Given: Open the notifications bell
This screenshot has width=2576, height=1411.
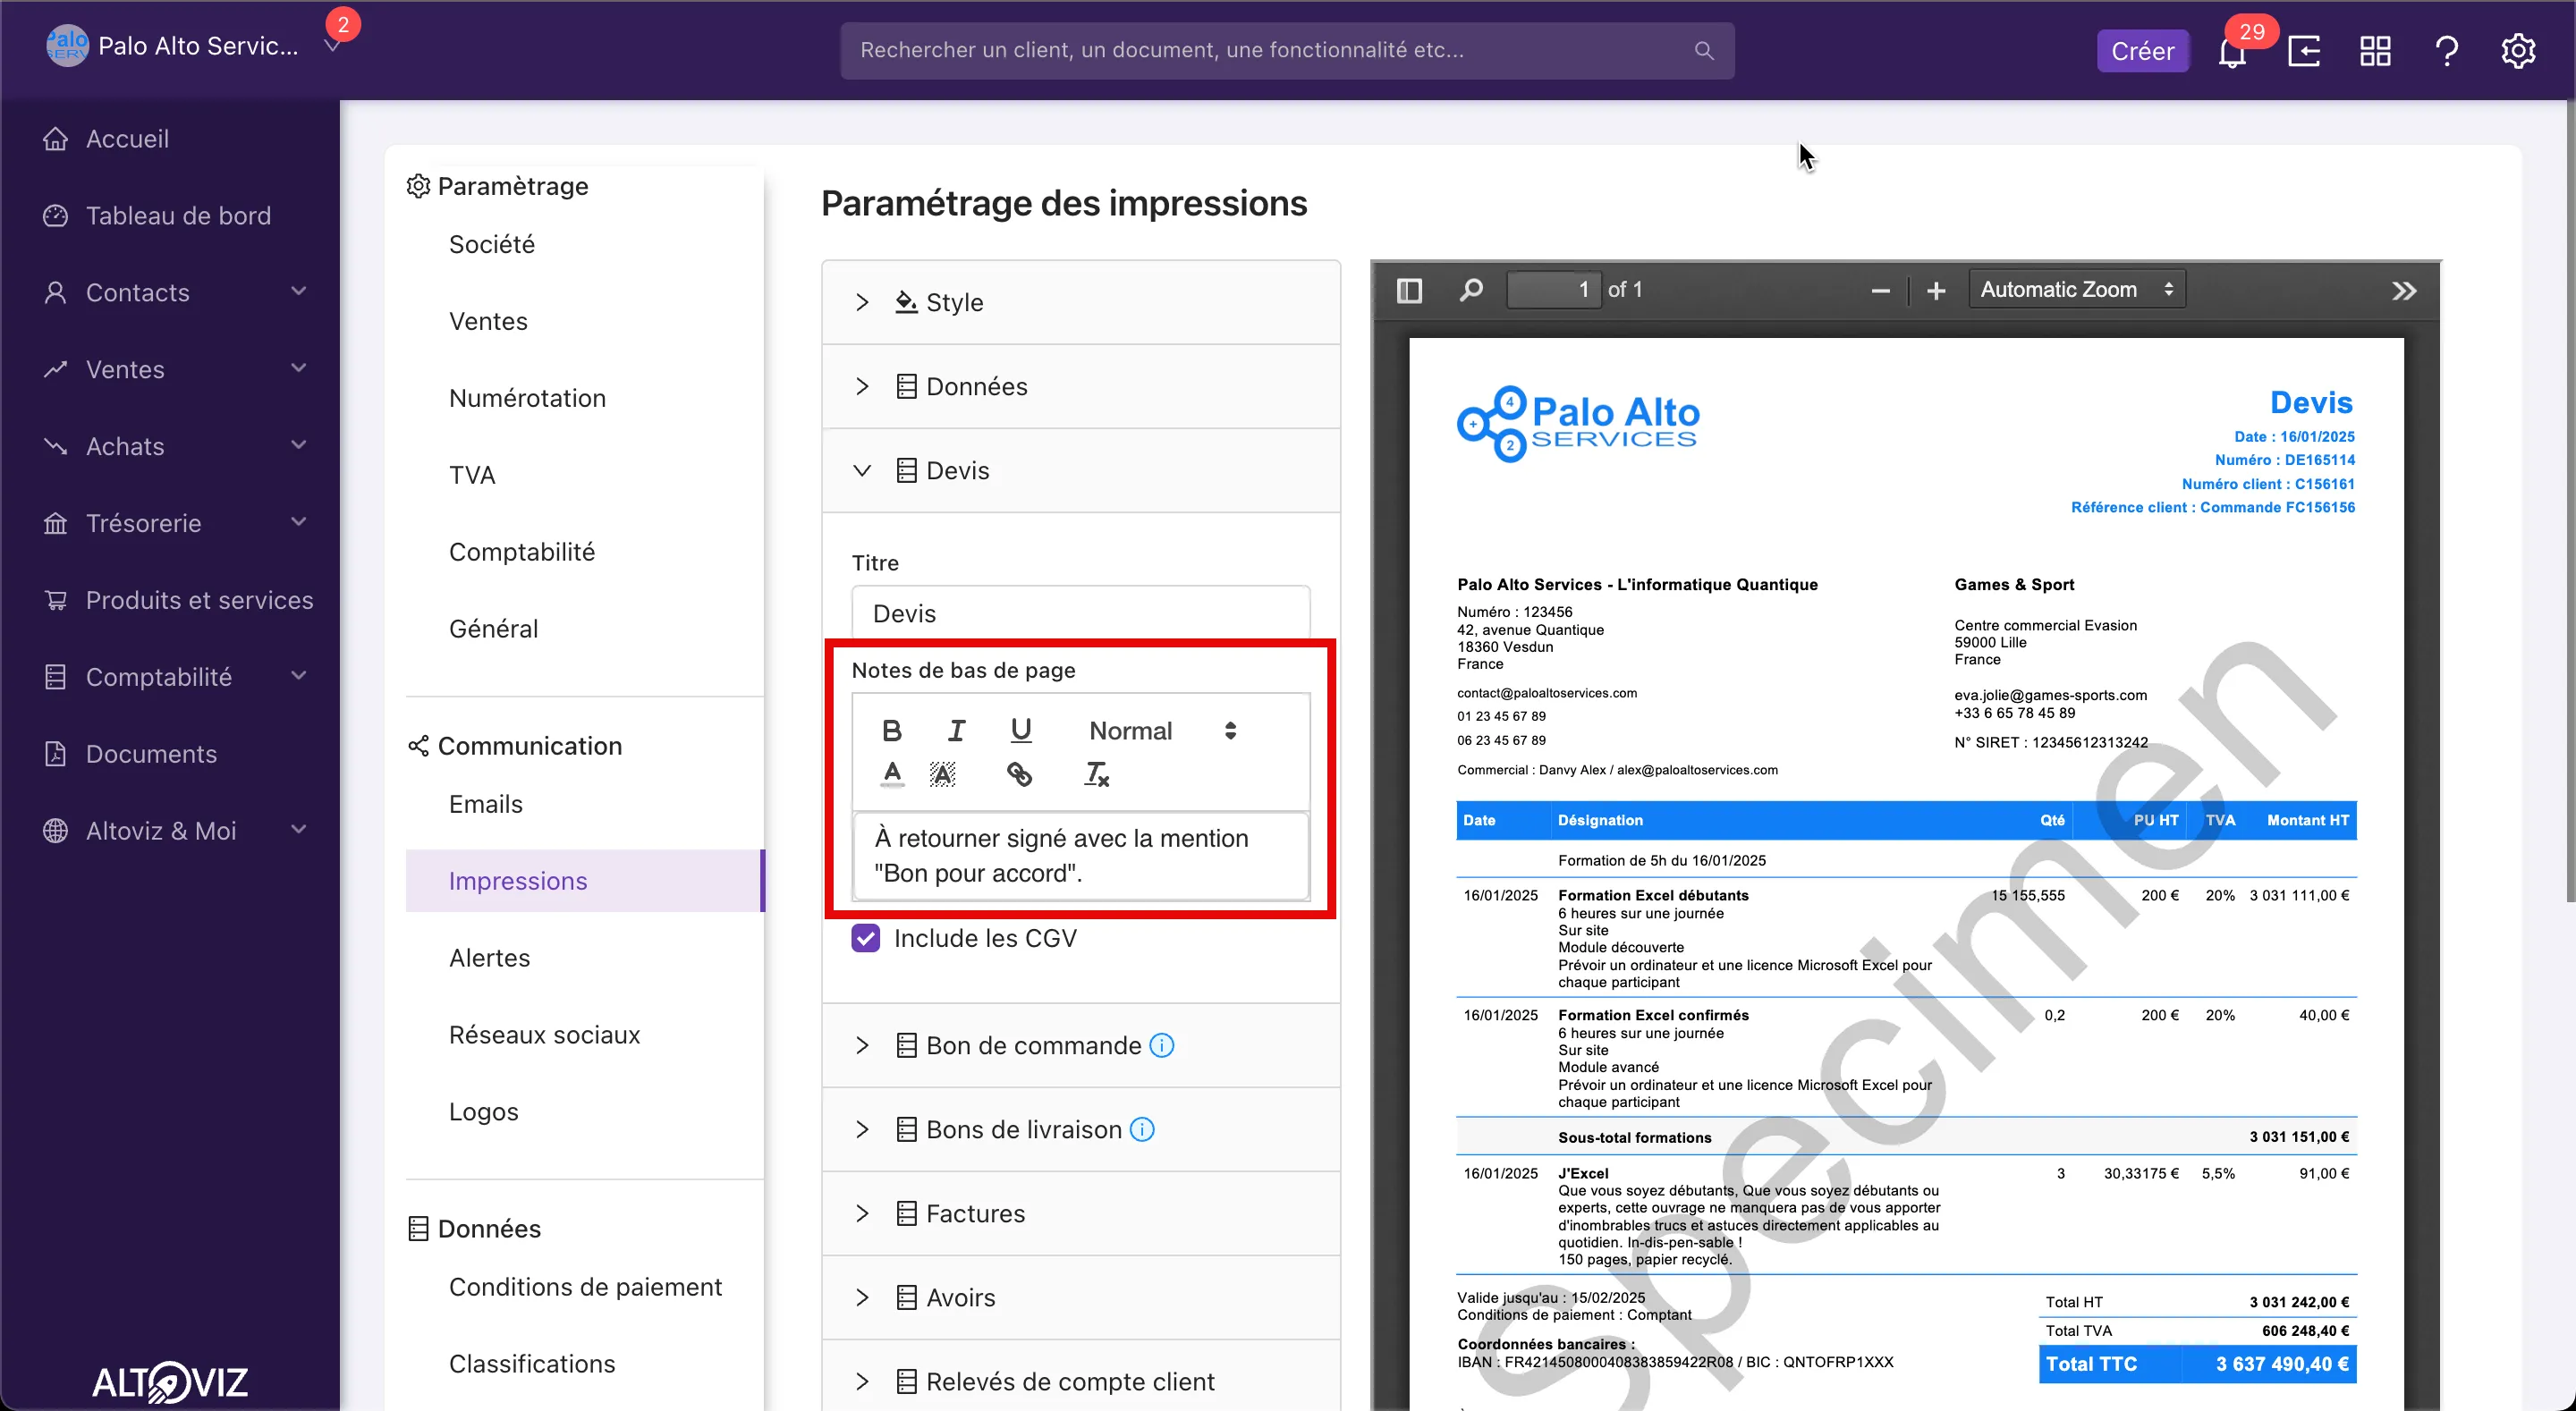Looking at the screenshot, I should pos(2232,51).
